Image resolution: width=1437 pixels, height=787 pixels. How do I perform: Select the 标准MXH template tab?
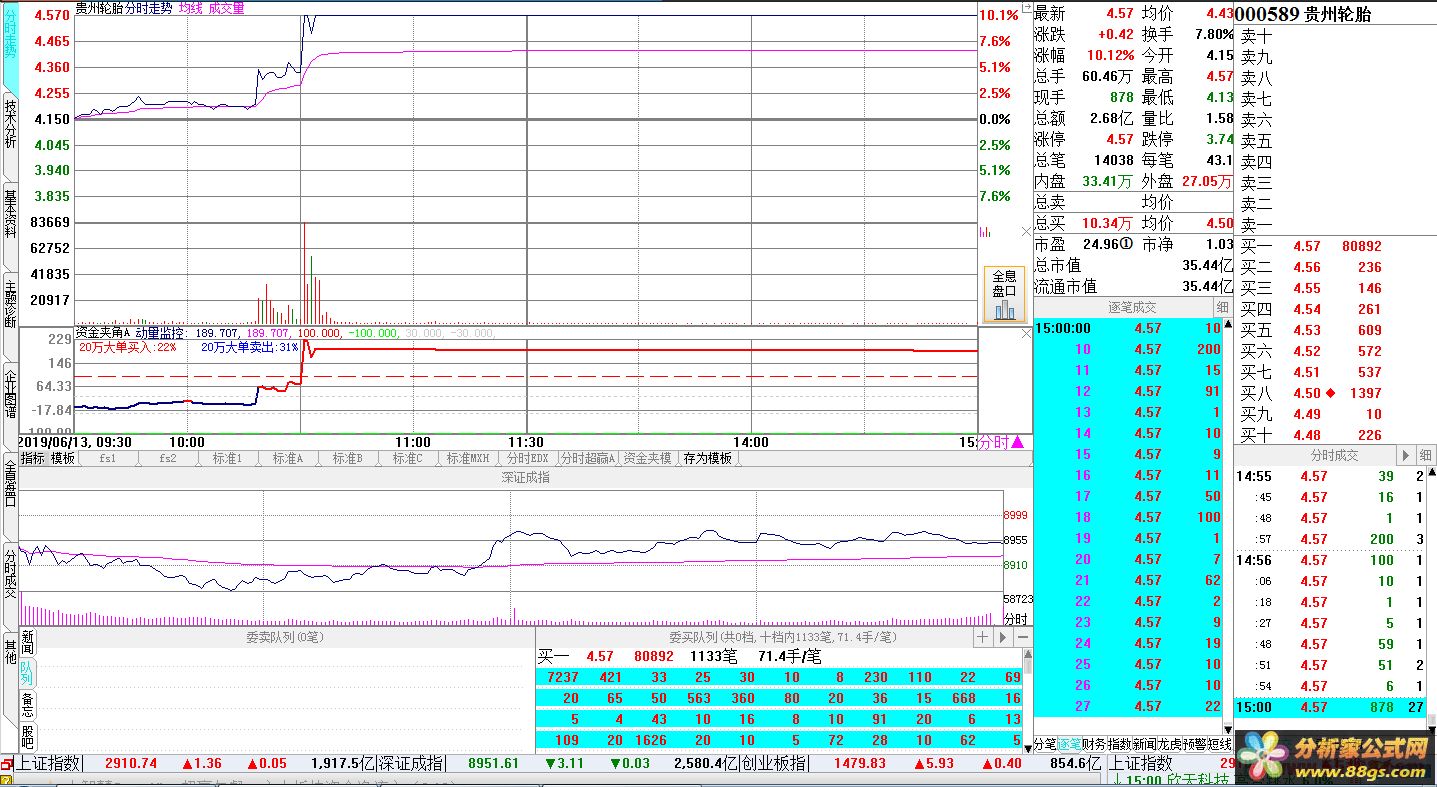point(468,458)
